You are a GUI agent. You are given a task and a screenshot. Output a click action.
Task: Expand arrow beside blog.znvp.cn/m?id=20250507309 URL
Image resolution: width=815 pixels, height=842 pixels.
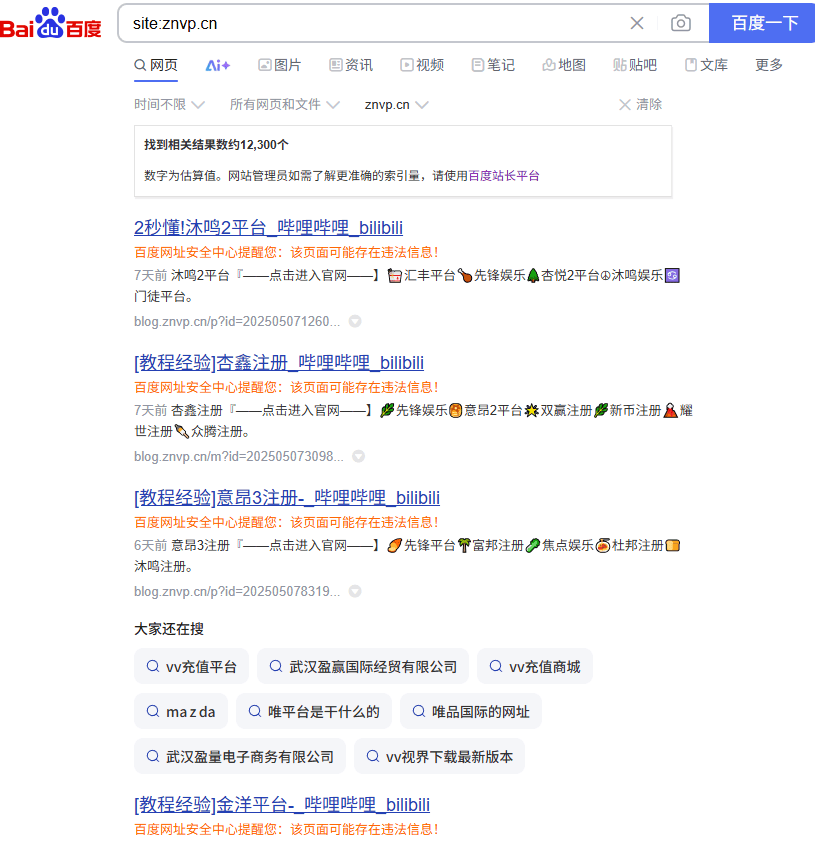point(358,456)
